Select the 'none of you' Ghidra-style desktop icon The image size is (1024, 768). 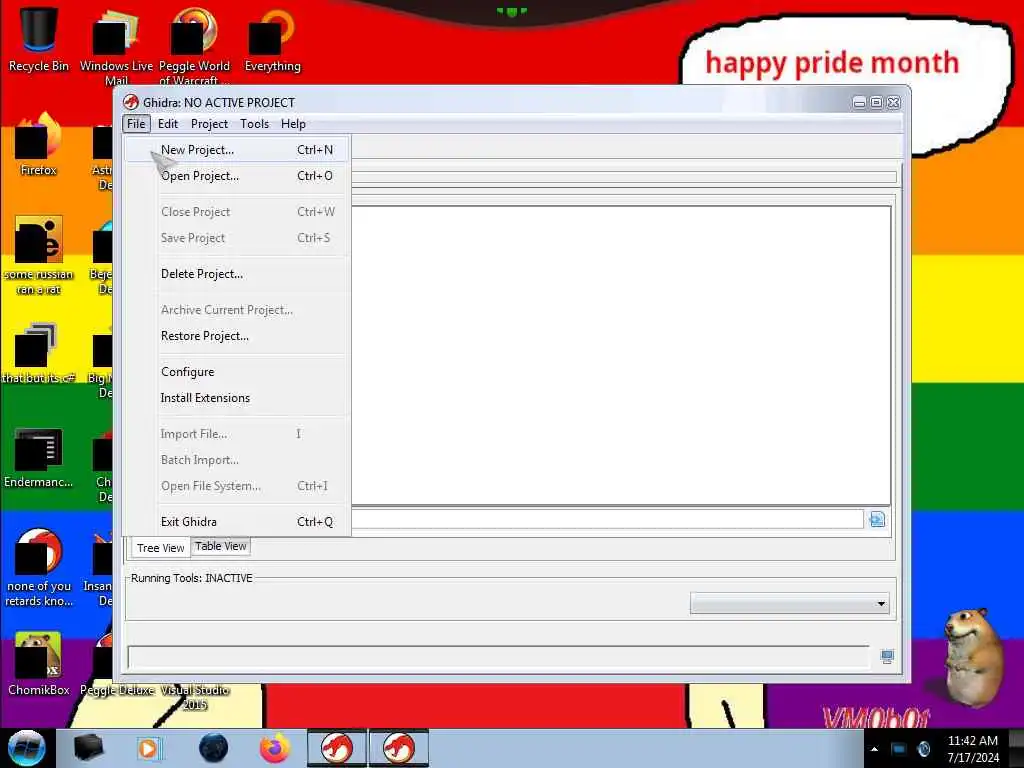coord(38,568)
